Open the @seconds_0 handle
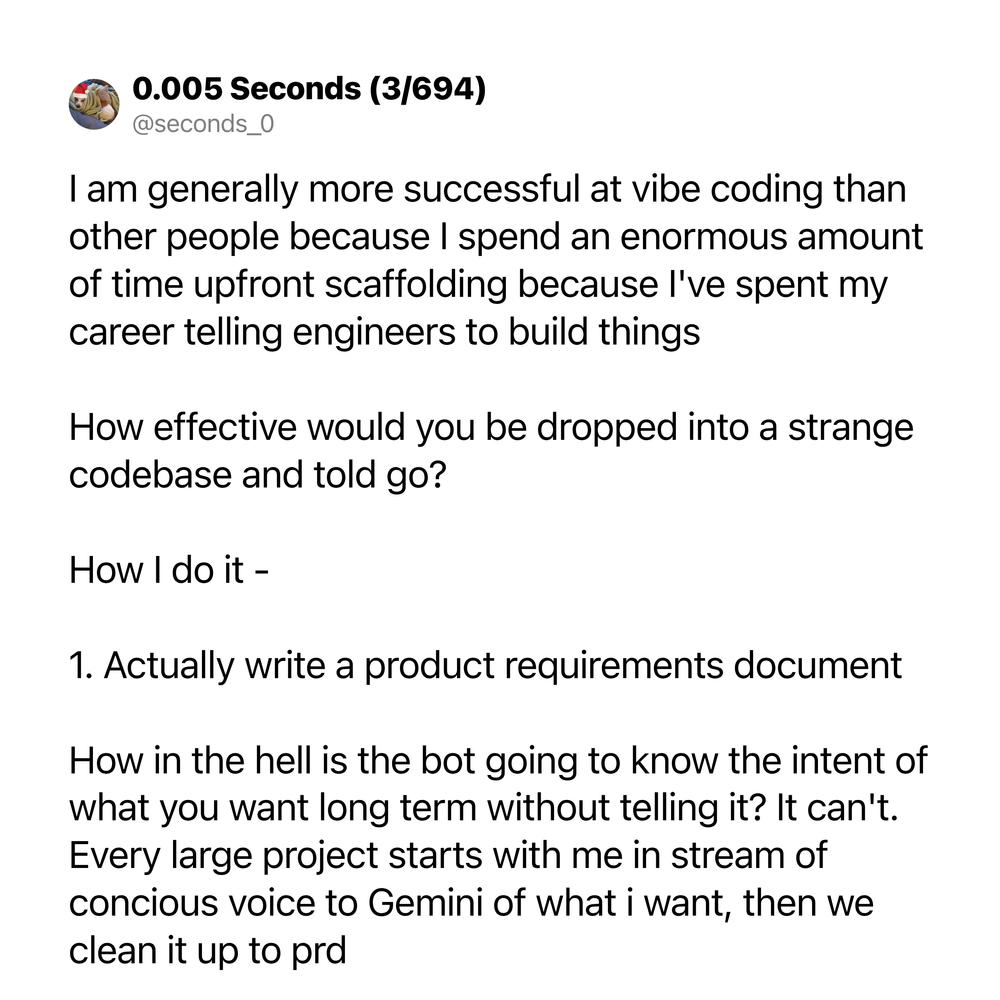1000x1000 pixels. coord(203,123)
